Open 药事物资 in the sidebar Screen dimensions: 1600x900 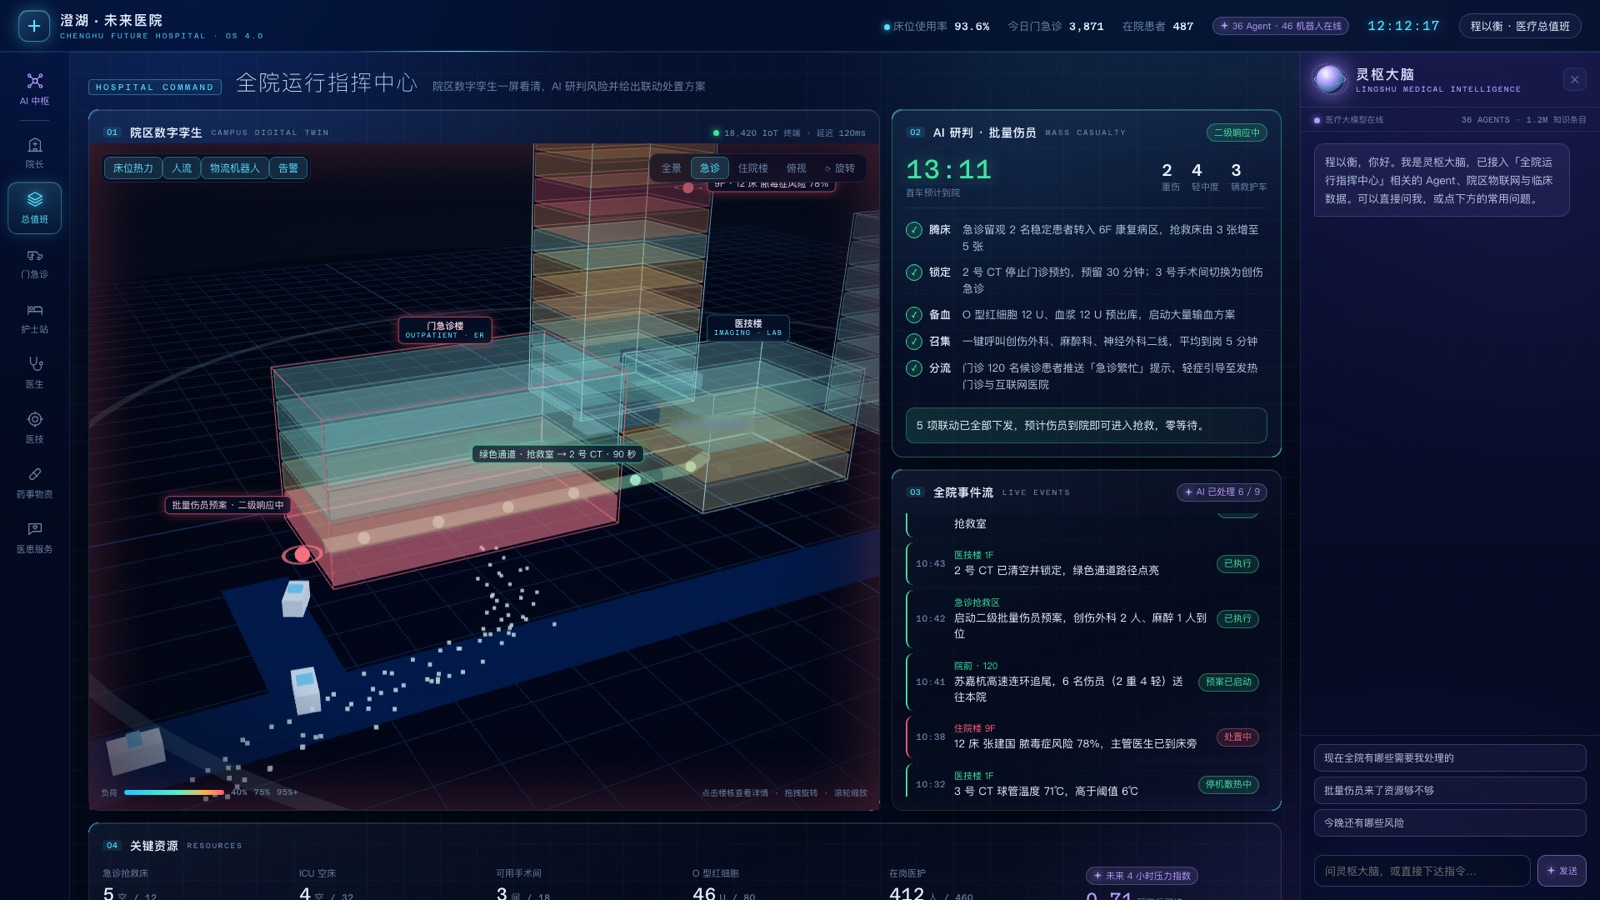[35, 482]
